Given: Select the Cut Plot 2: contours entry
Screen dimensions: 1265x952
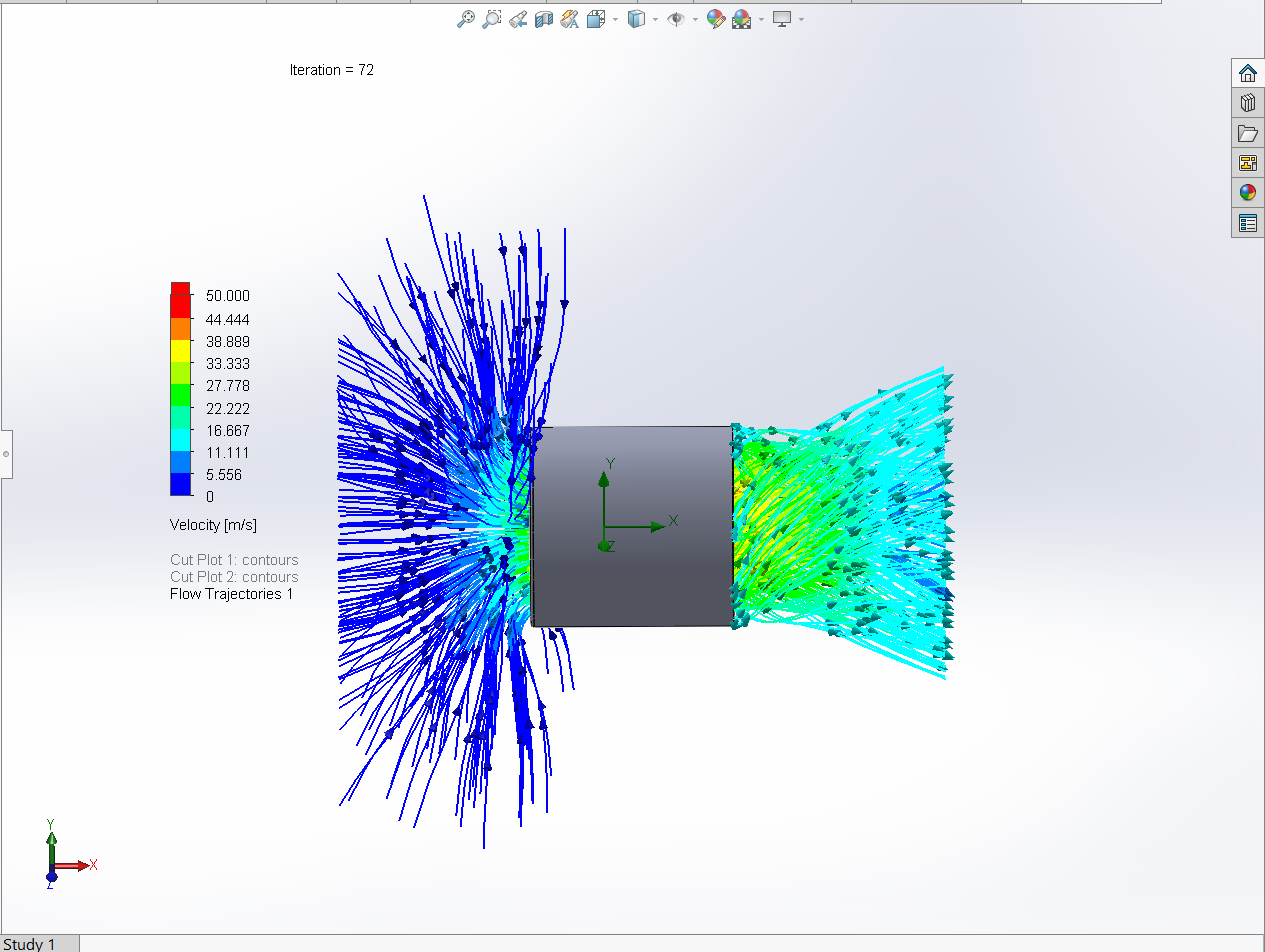Looking at the screenshot, I should 234,577.
